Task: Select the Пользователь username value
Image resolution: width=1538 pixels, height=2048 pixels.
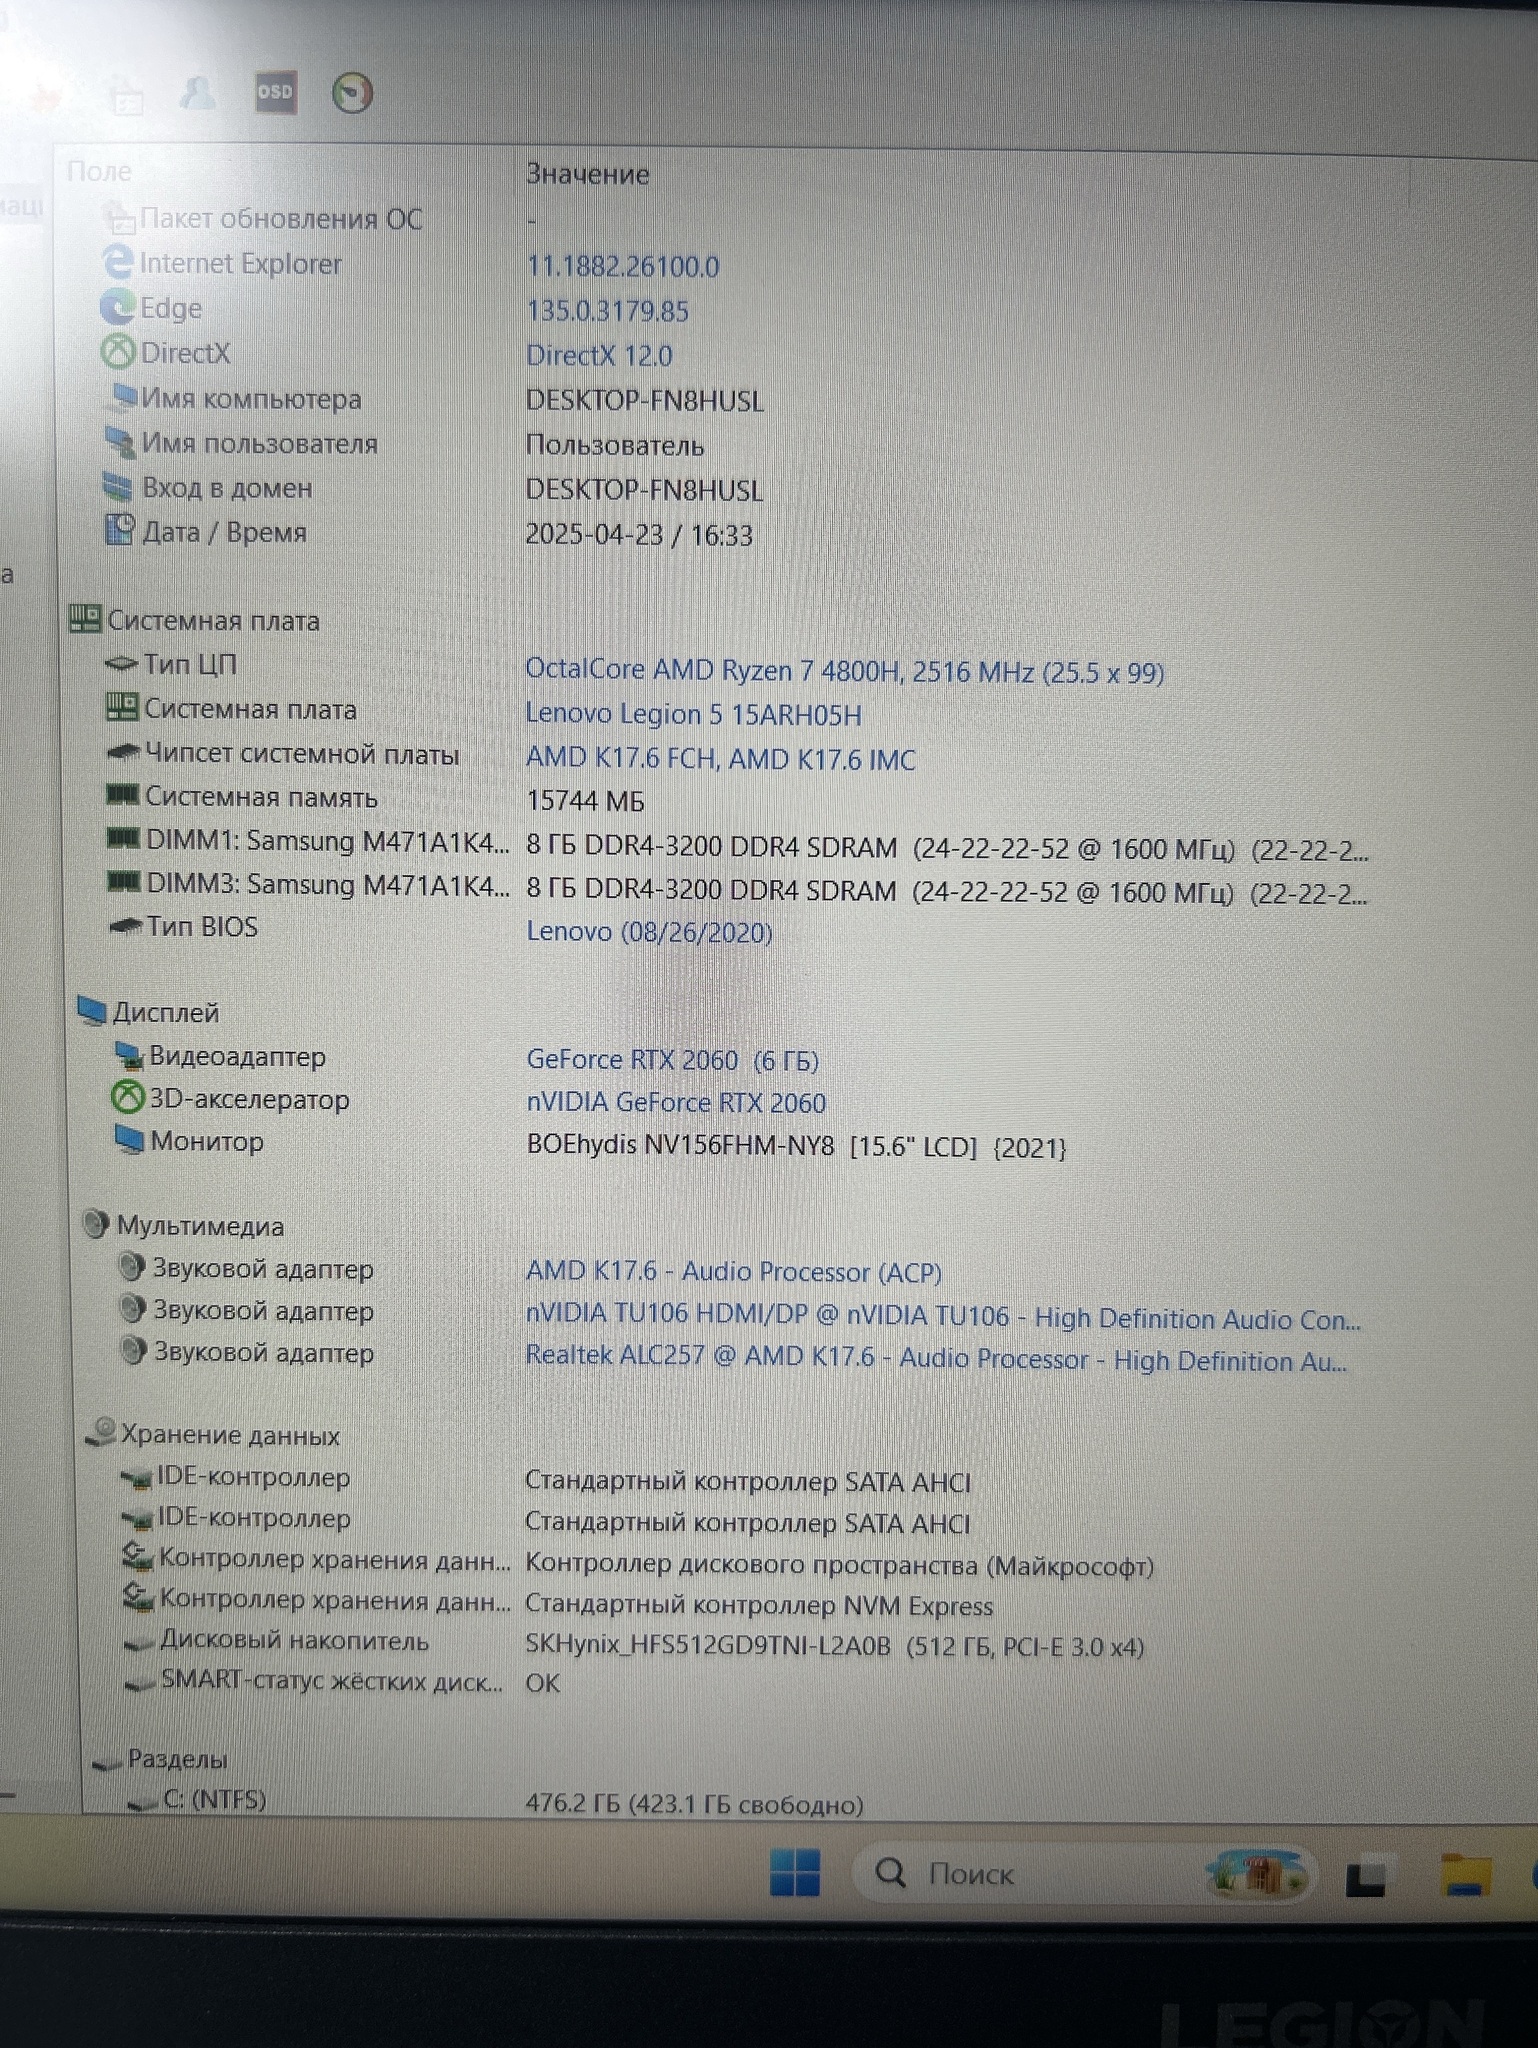Action: pyautogui.click(x=615, y=445)
